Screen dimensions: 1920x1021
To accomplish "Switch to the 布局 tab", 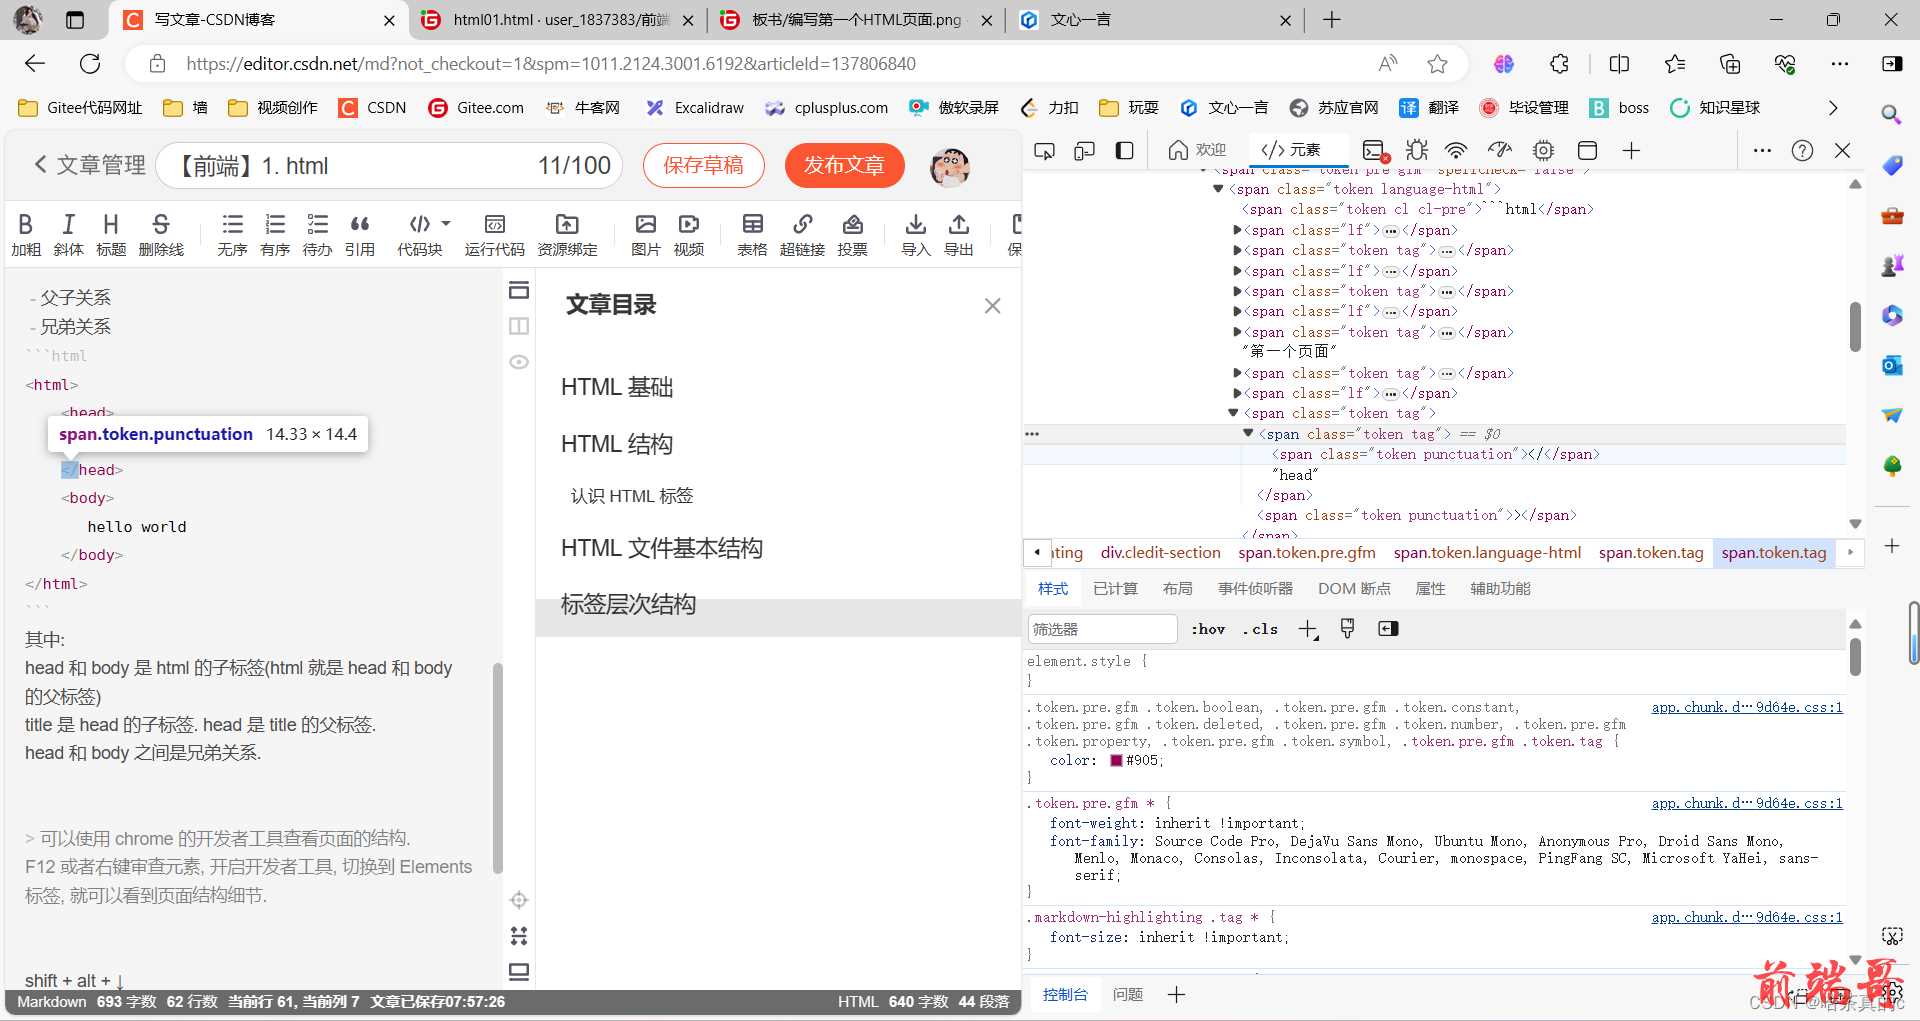I will [1178, 589].
